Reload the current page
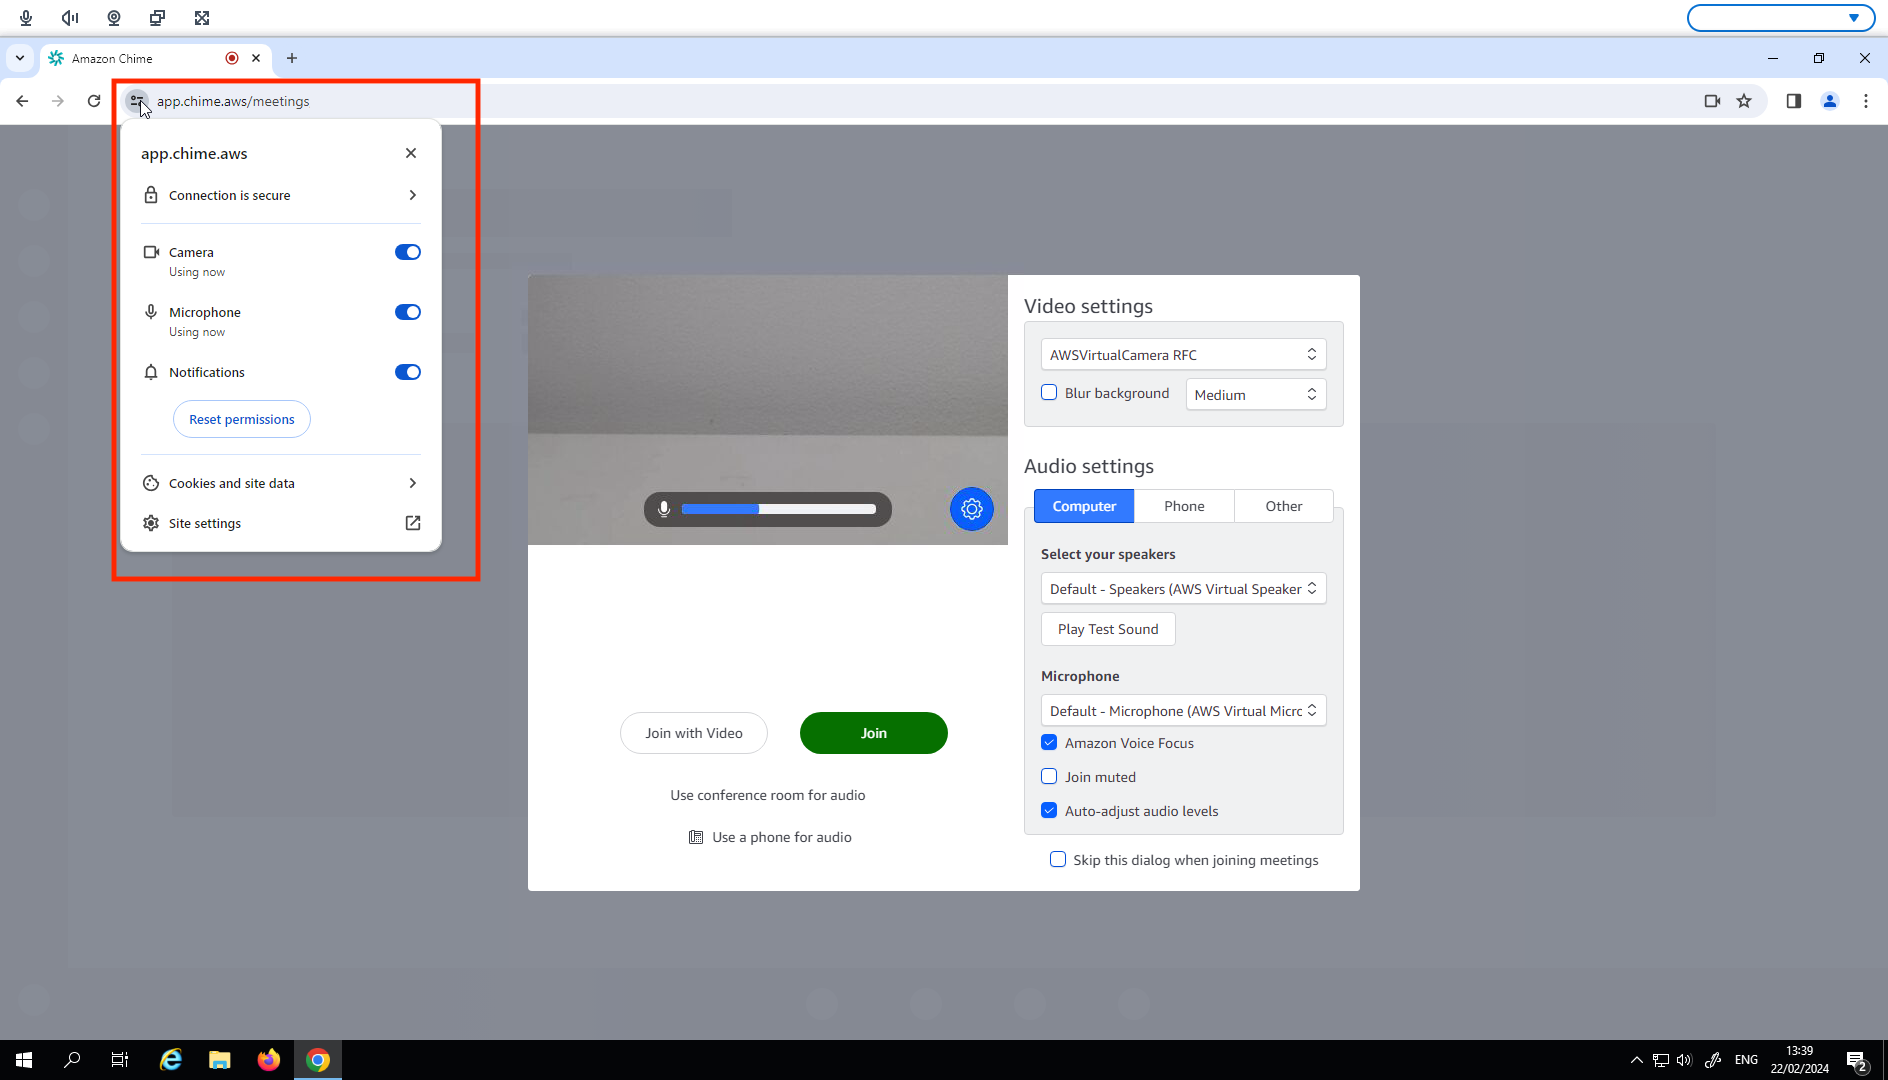 (93, 101)
